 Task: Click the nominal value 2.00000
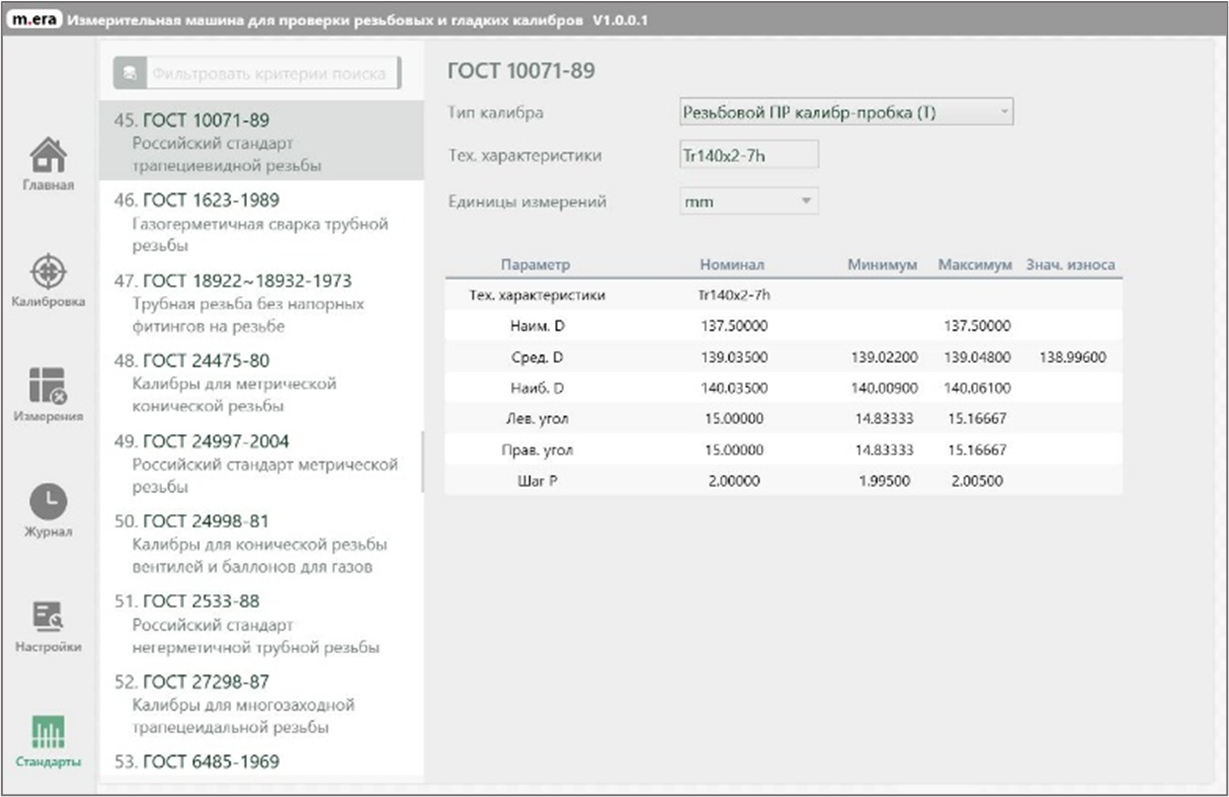click(732, 481)
